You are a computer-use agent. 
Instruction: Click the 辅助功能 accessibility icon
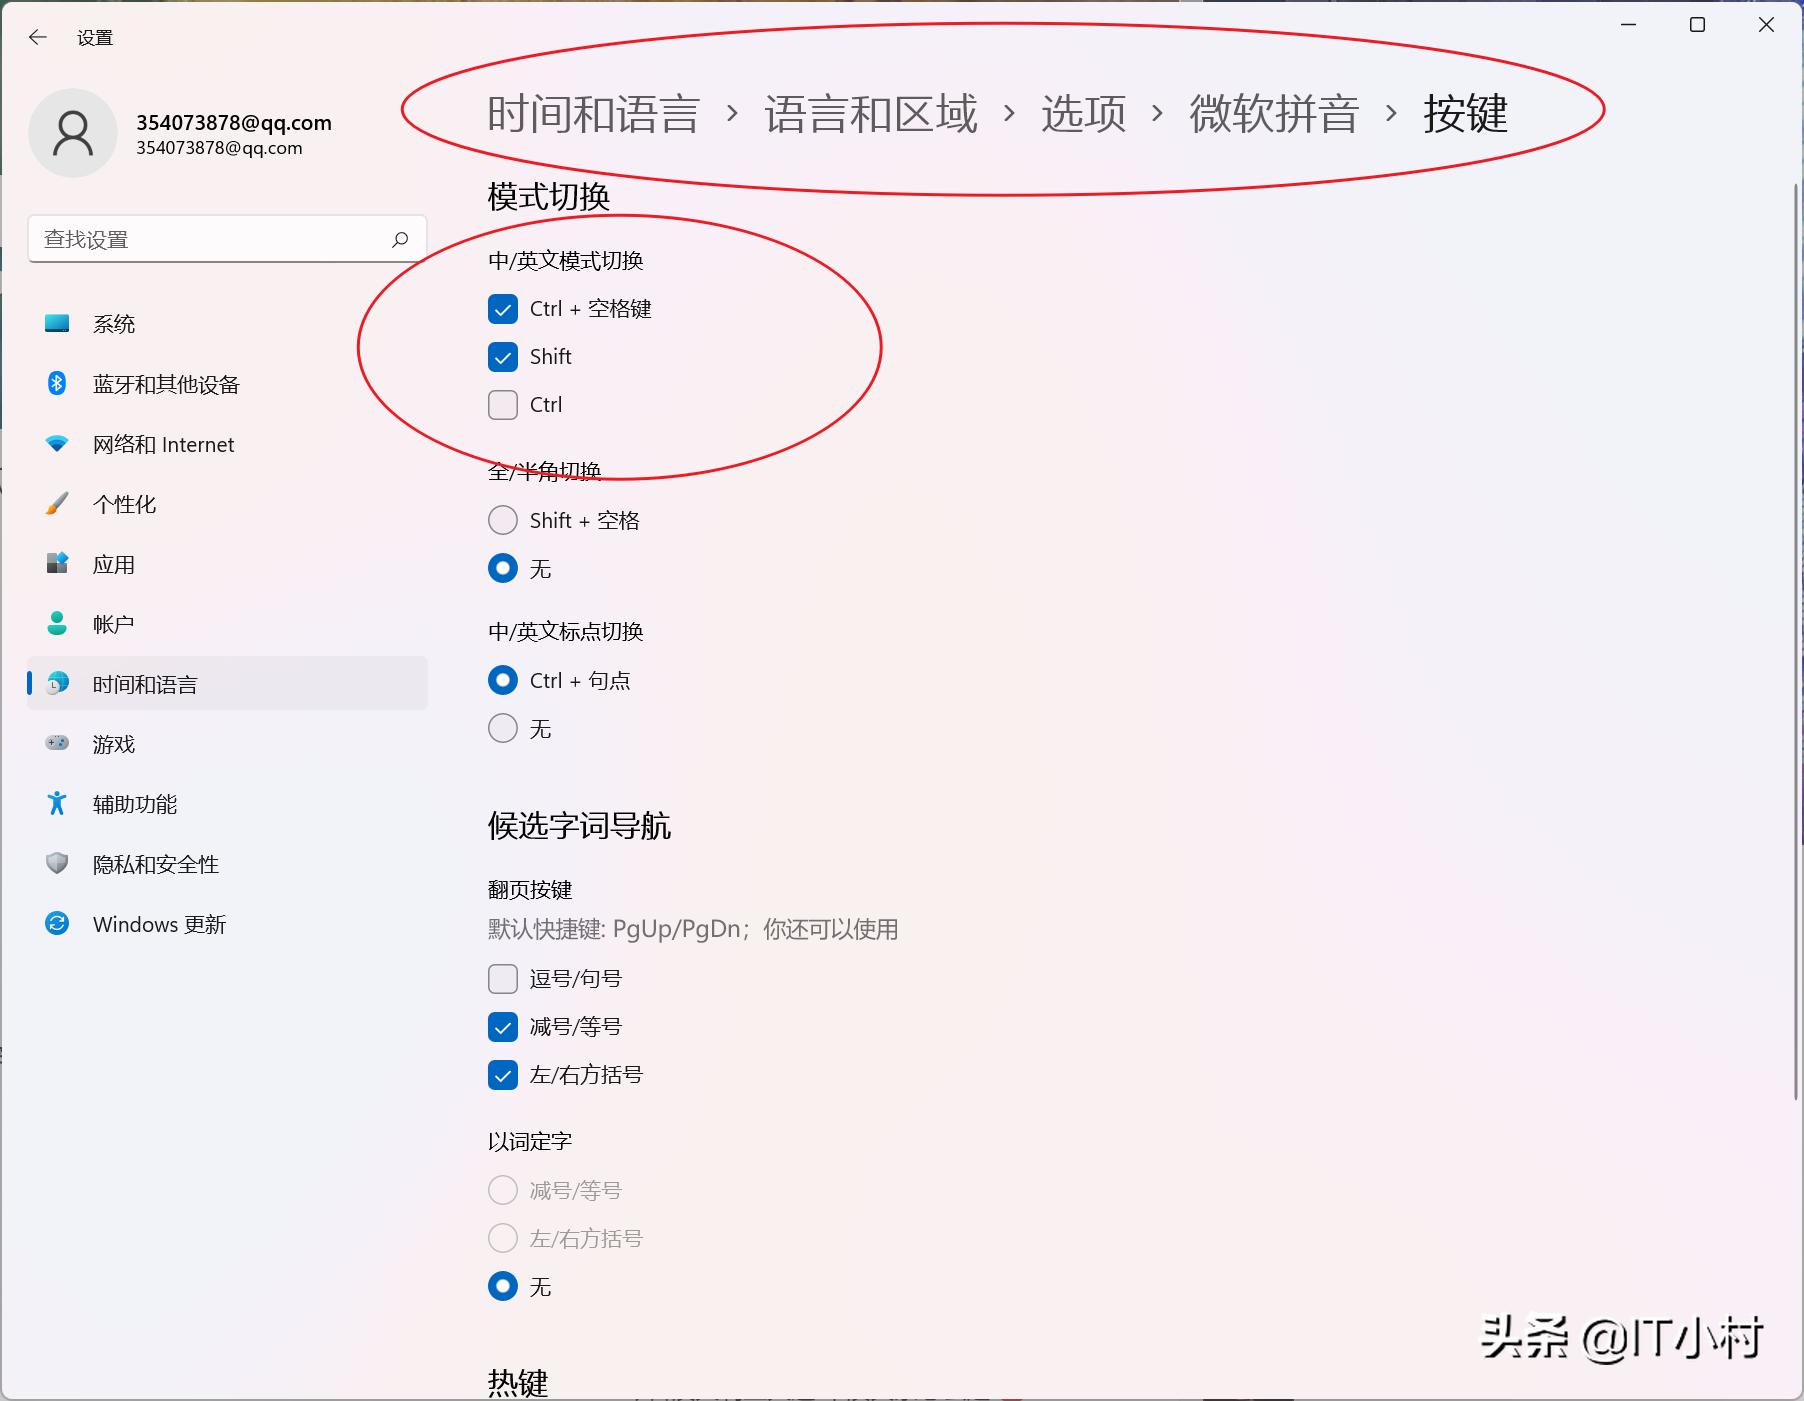coord(57,803)
